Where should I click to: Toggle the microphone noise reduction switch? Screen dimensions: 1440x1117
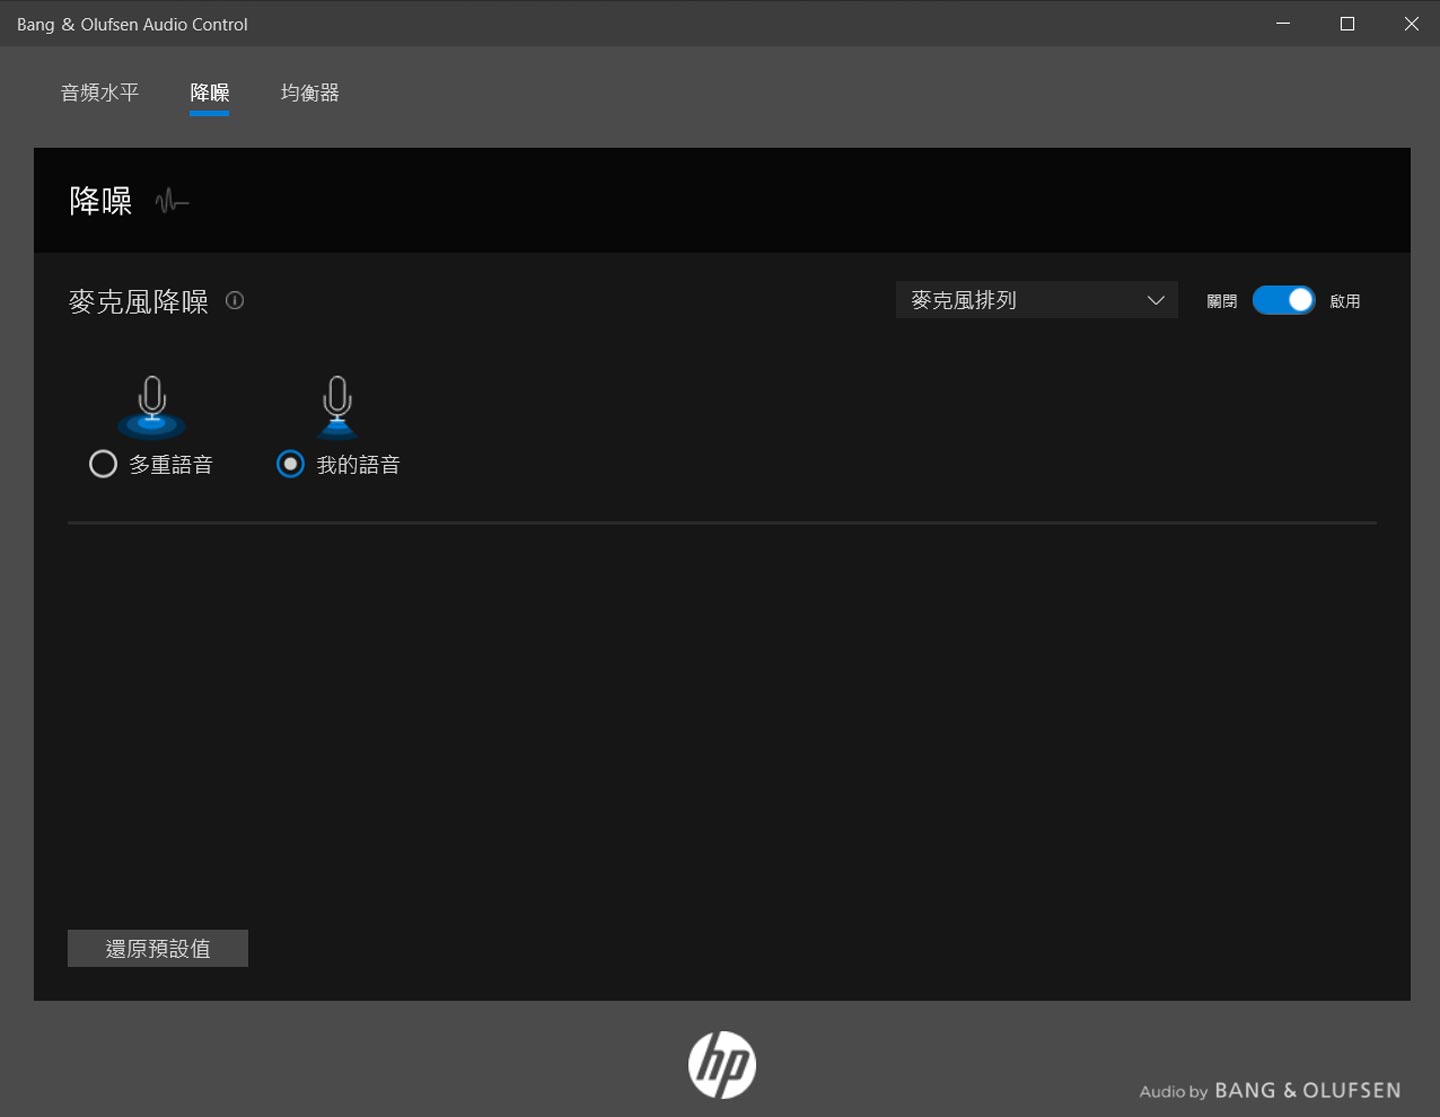click(1283, 300)
